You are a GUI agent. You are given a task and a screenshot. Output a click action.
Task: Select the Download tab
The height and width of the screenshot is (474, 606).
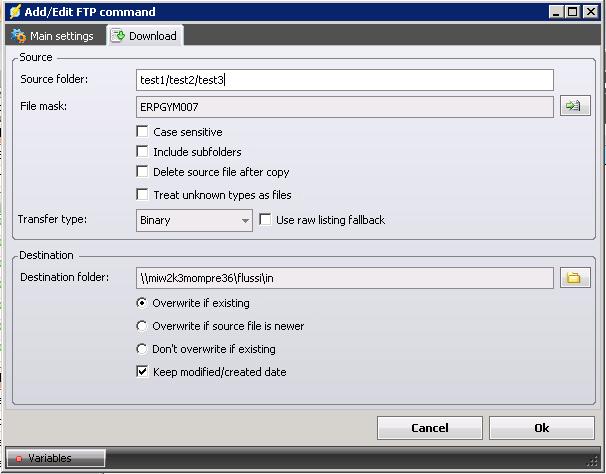(144, 36)
